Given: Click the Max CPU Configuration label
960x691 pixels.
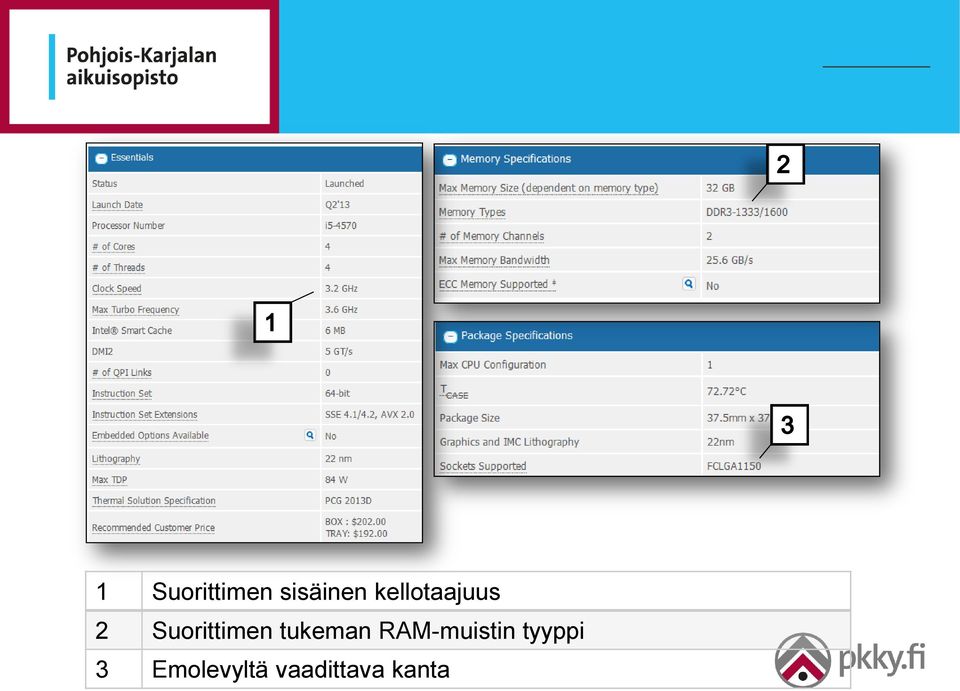Looking at the screenshot, I should 492,365.
